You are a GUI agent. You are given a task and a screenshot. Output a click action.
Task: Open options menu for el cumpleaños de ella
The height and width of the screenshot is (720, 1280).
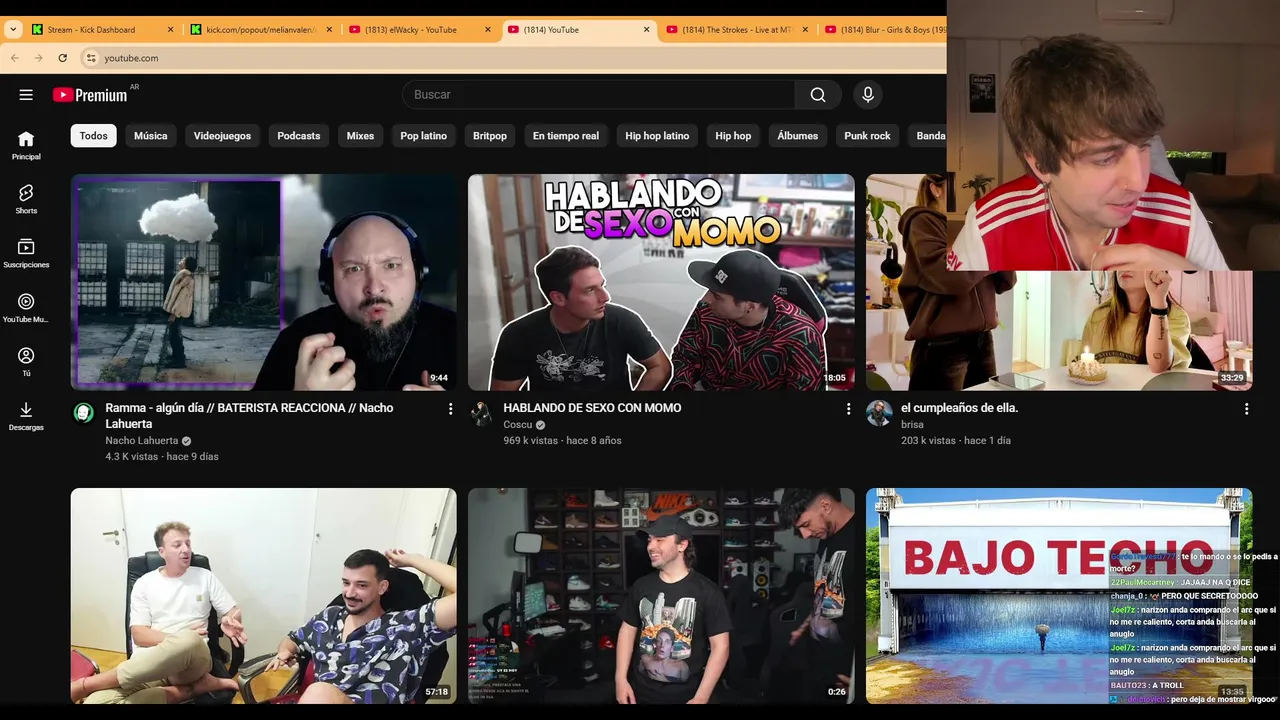[1246, 409]
